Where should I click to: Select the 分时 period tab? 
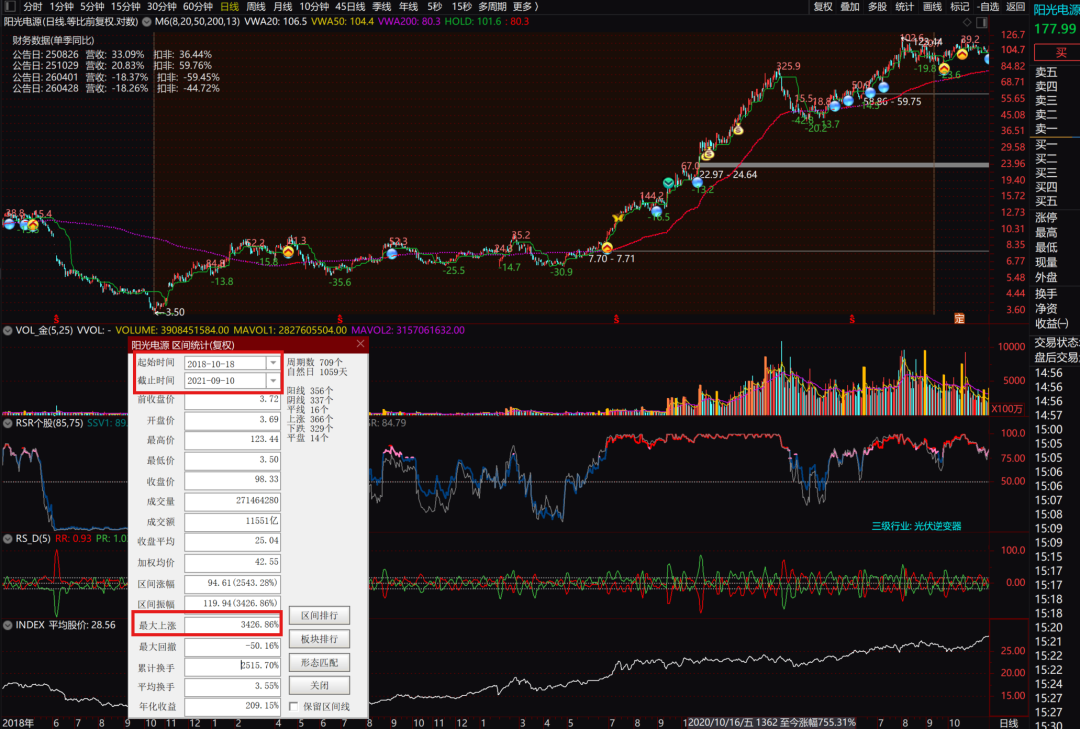tap(32, 6)
